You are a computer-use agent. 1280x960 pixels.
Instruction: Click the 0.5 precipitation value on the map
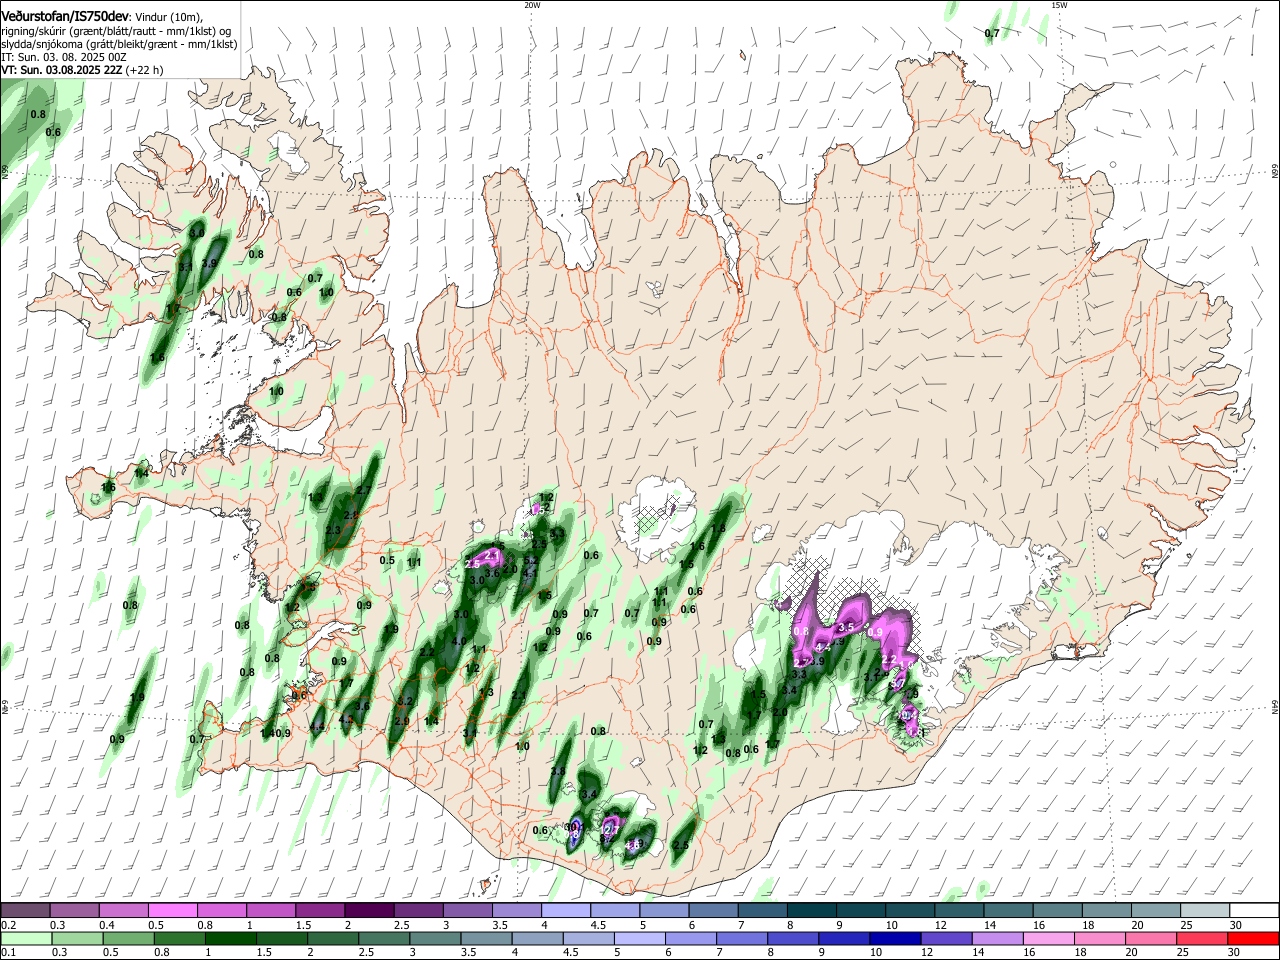pyautogui.click(x=387, y=561)
